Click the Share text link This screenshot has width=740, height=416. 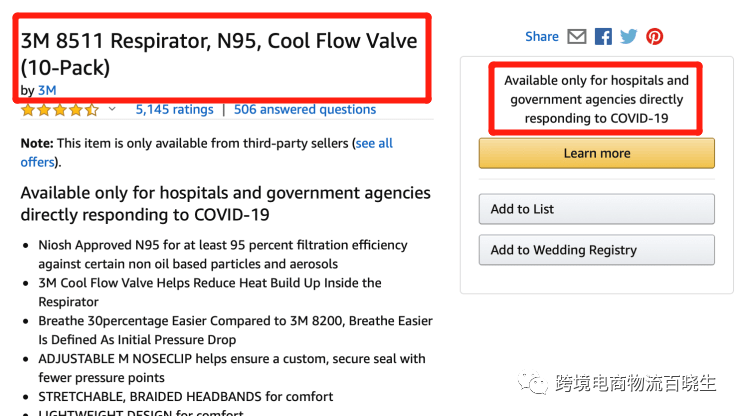[541, 37]
